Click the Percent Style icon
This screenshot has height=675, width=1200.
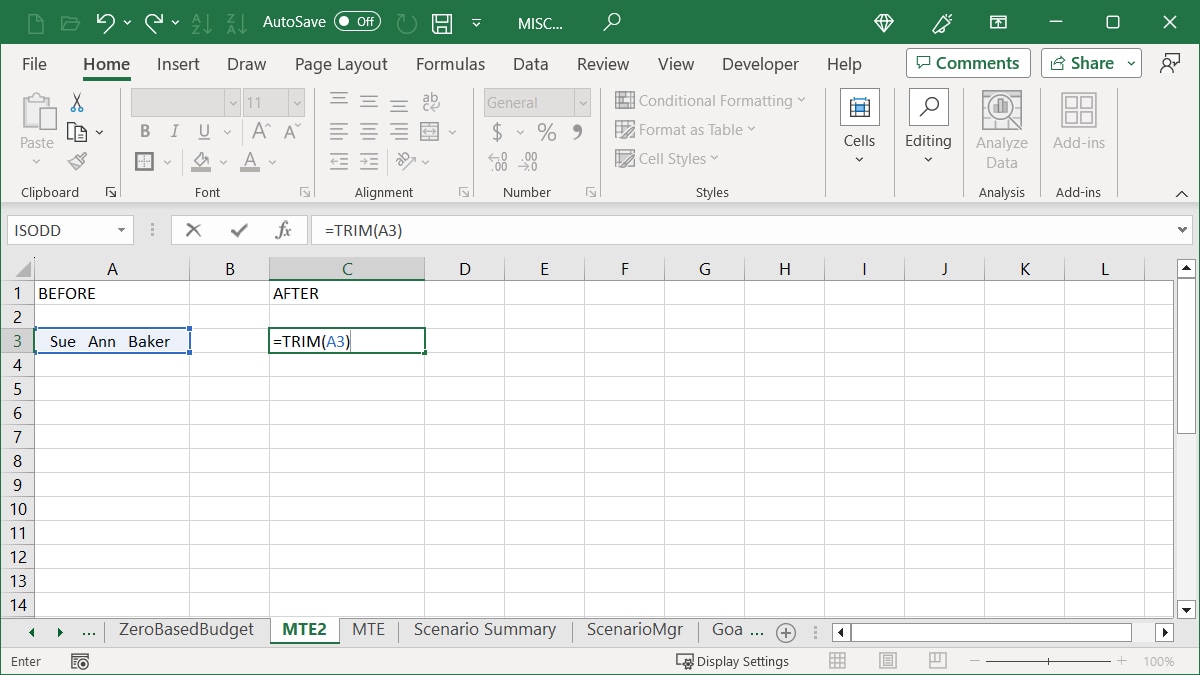point(546,130)
